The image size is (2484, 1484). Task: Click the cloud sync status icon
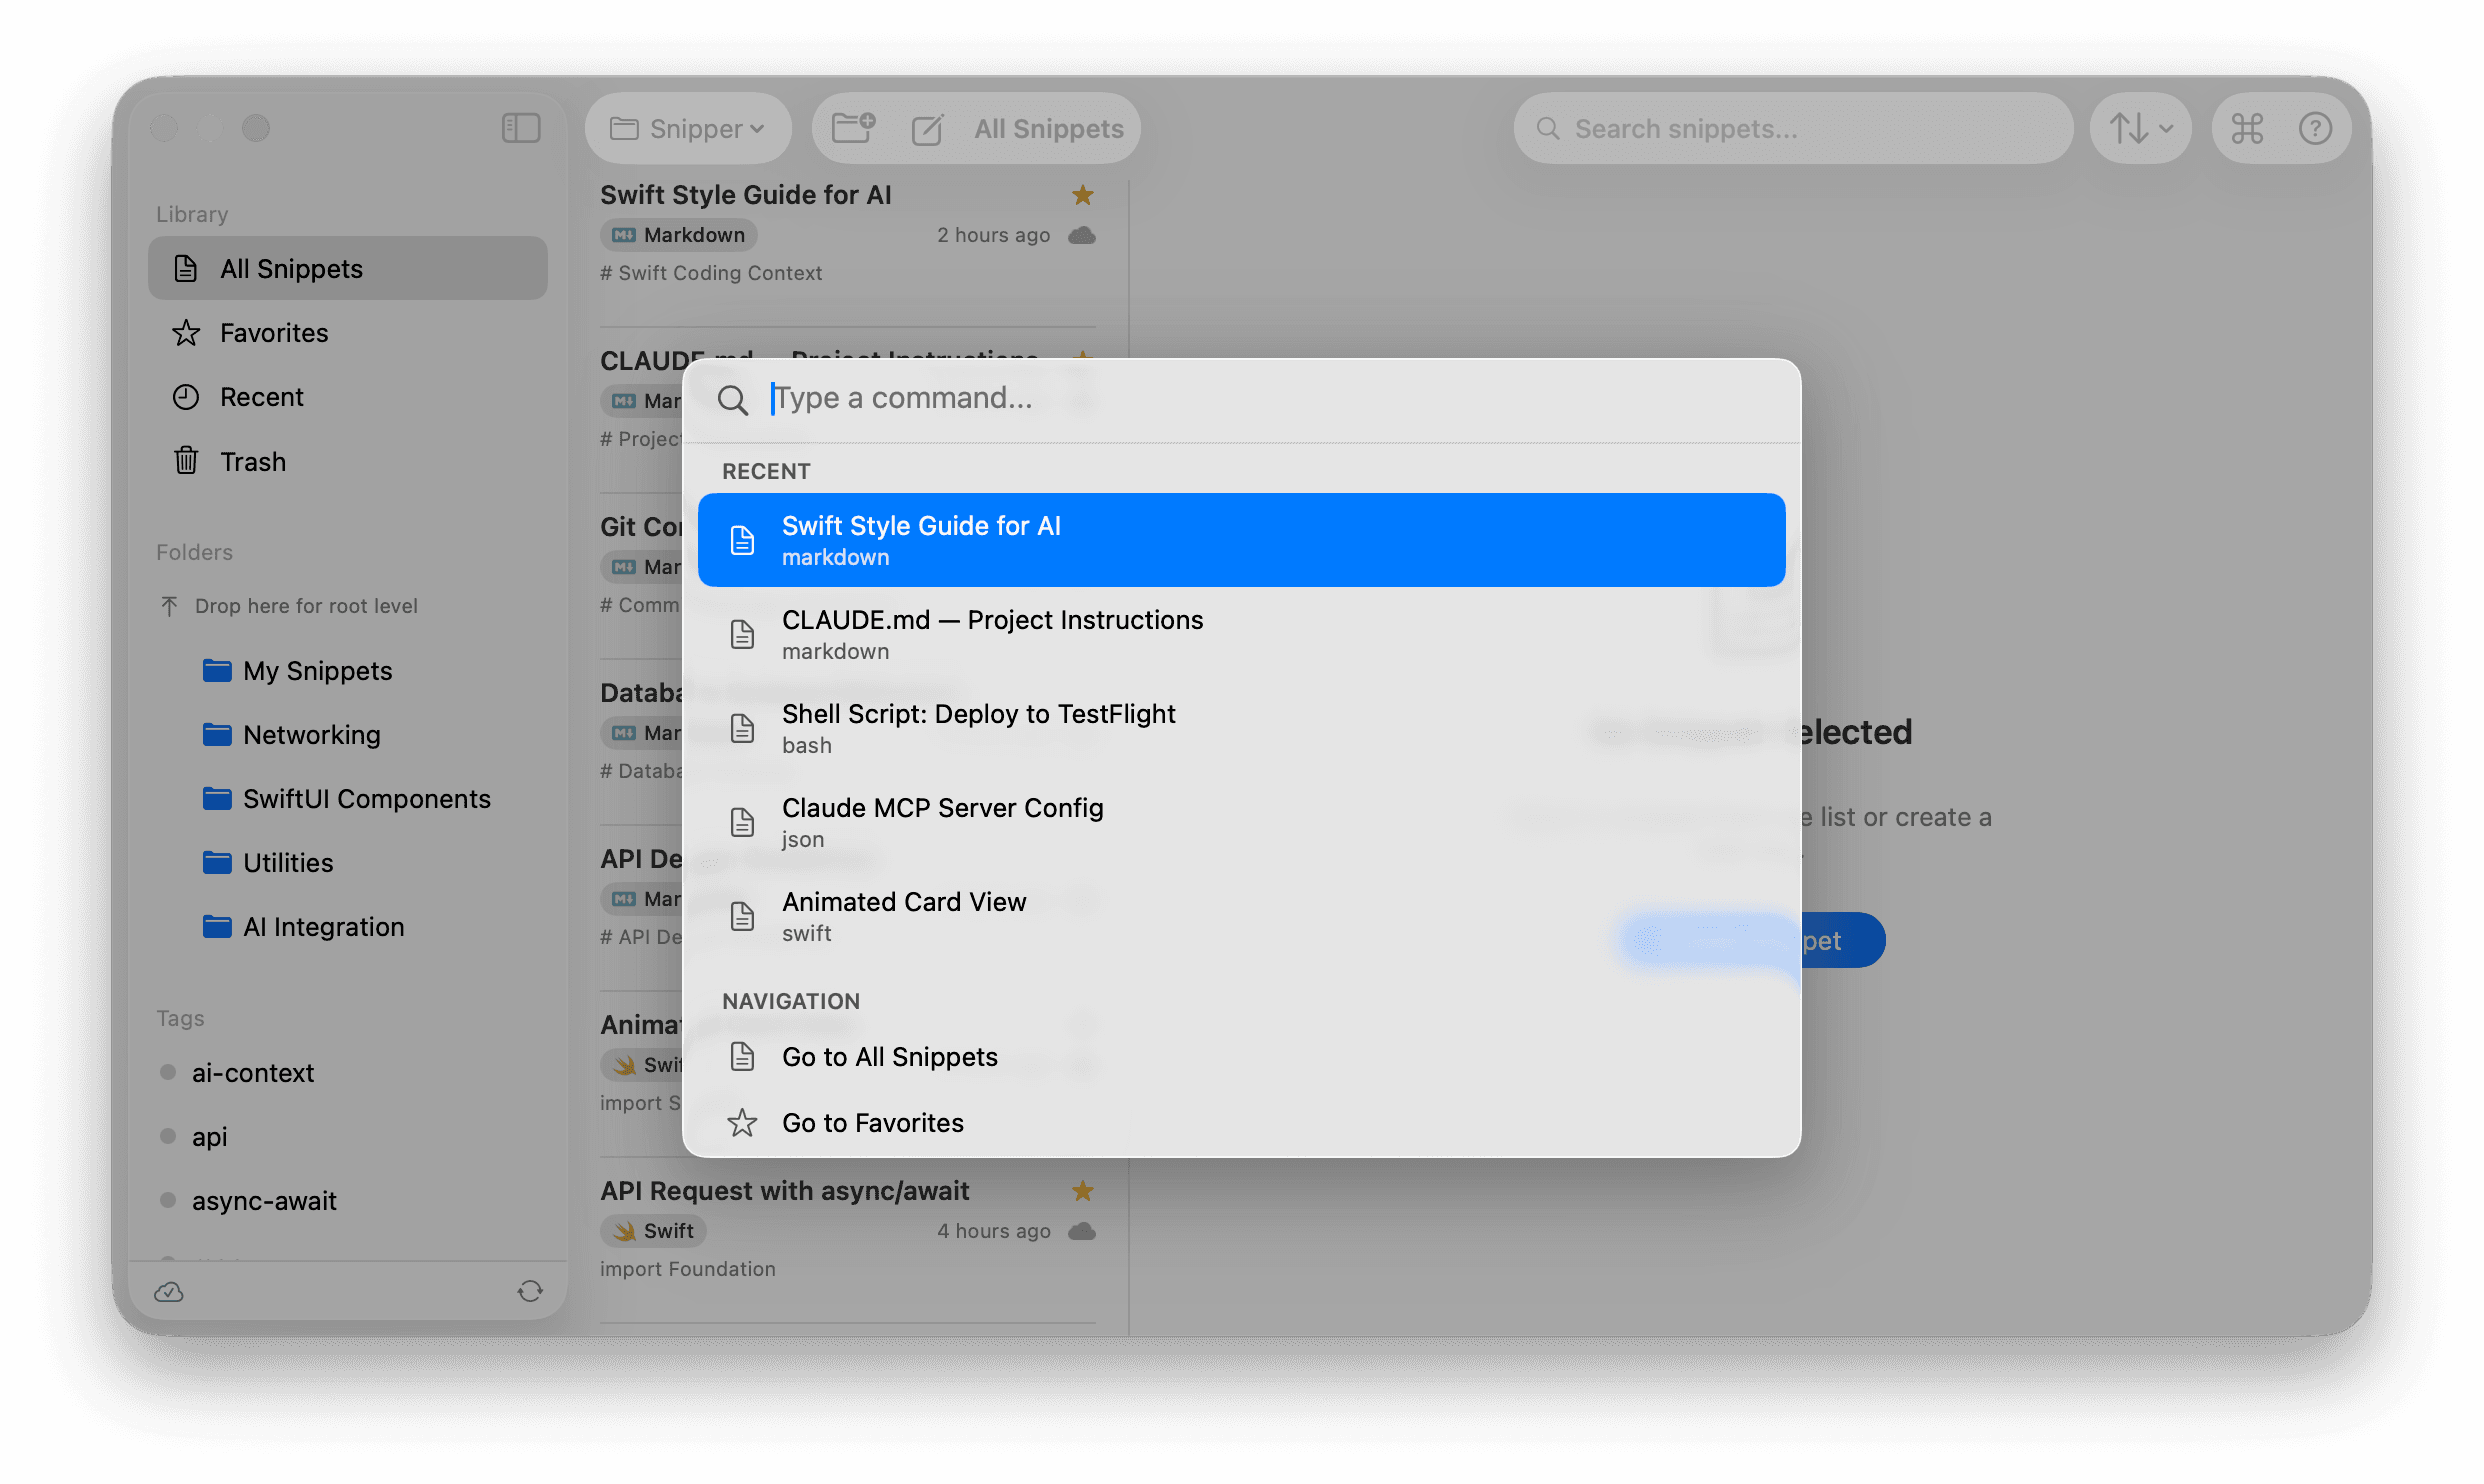coord(168,1291)
